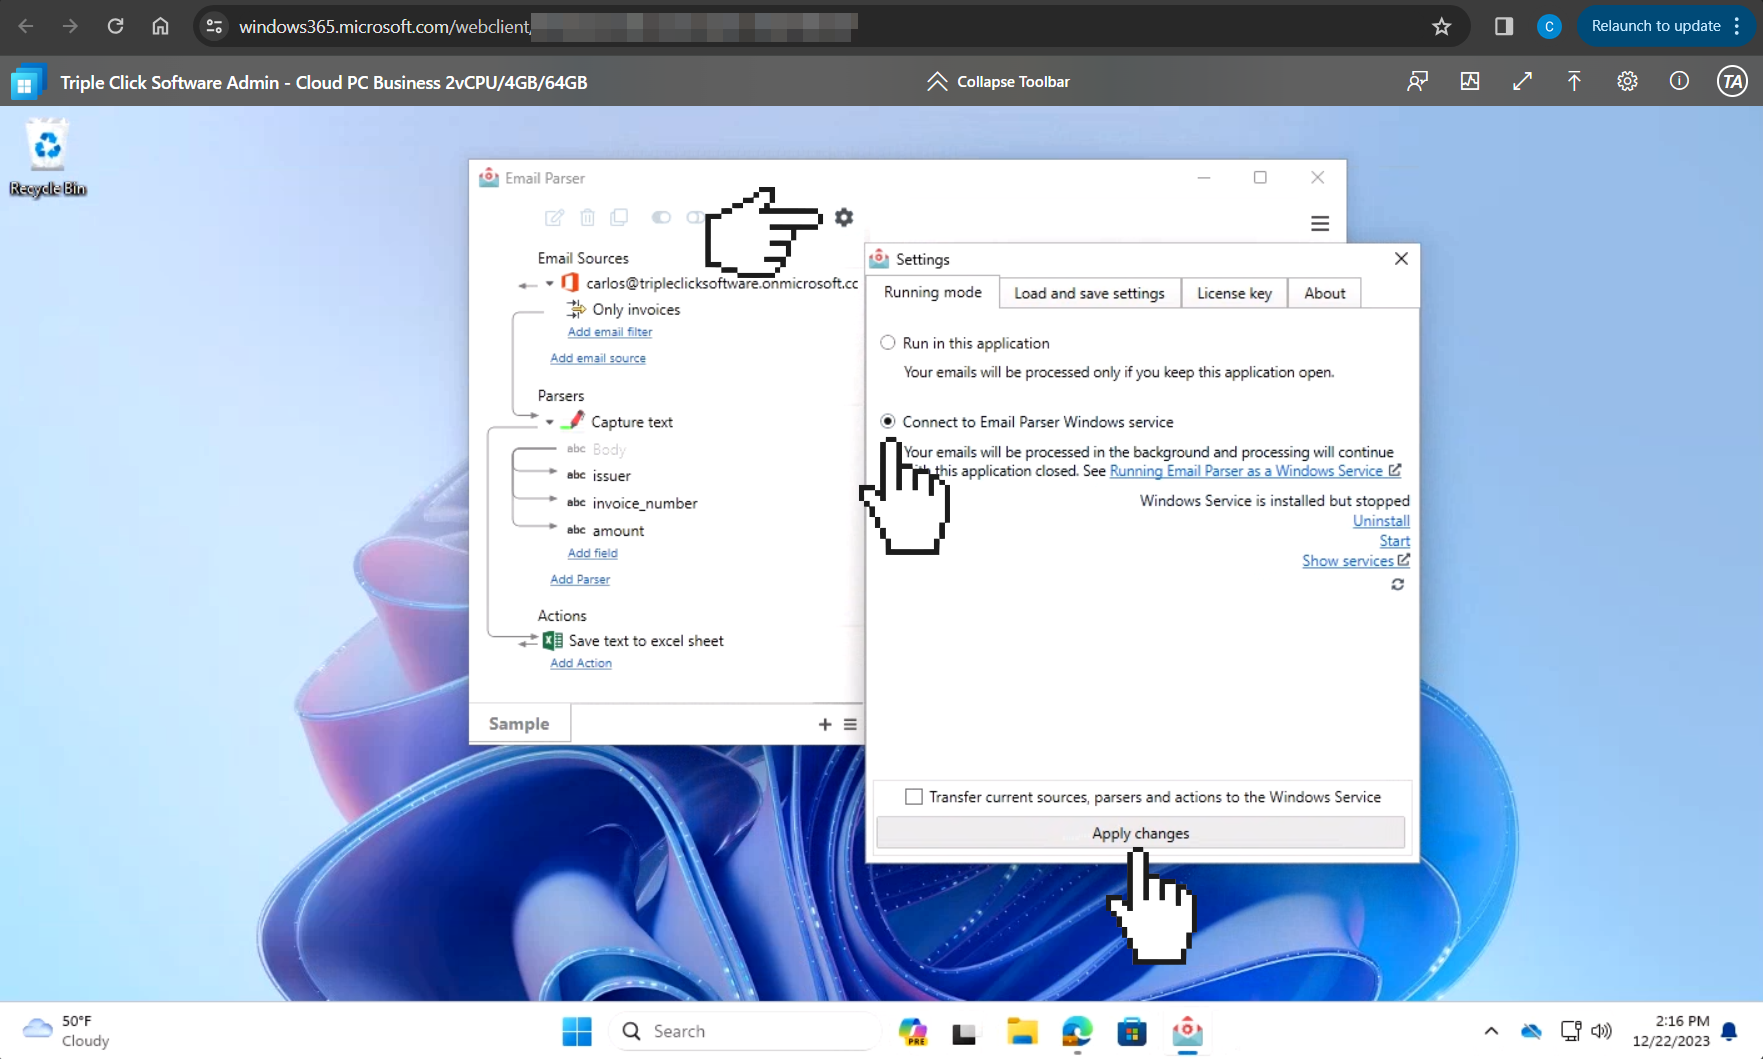Screen dimensions: 1763x1059
Task: Select Run in this application radio button
Action: point(888,343)
